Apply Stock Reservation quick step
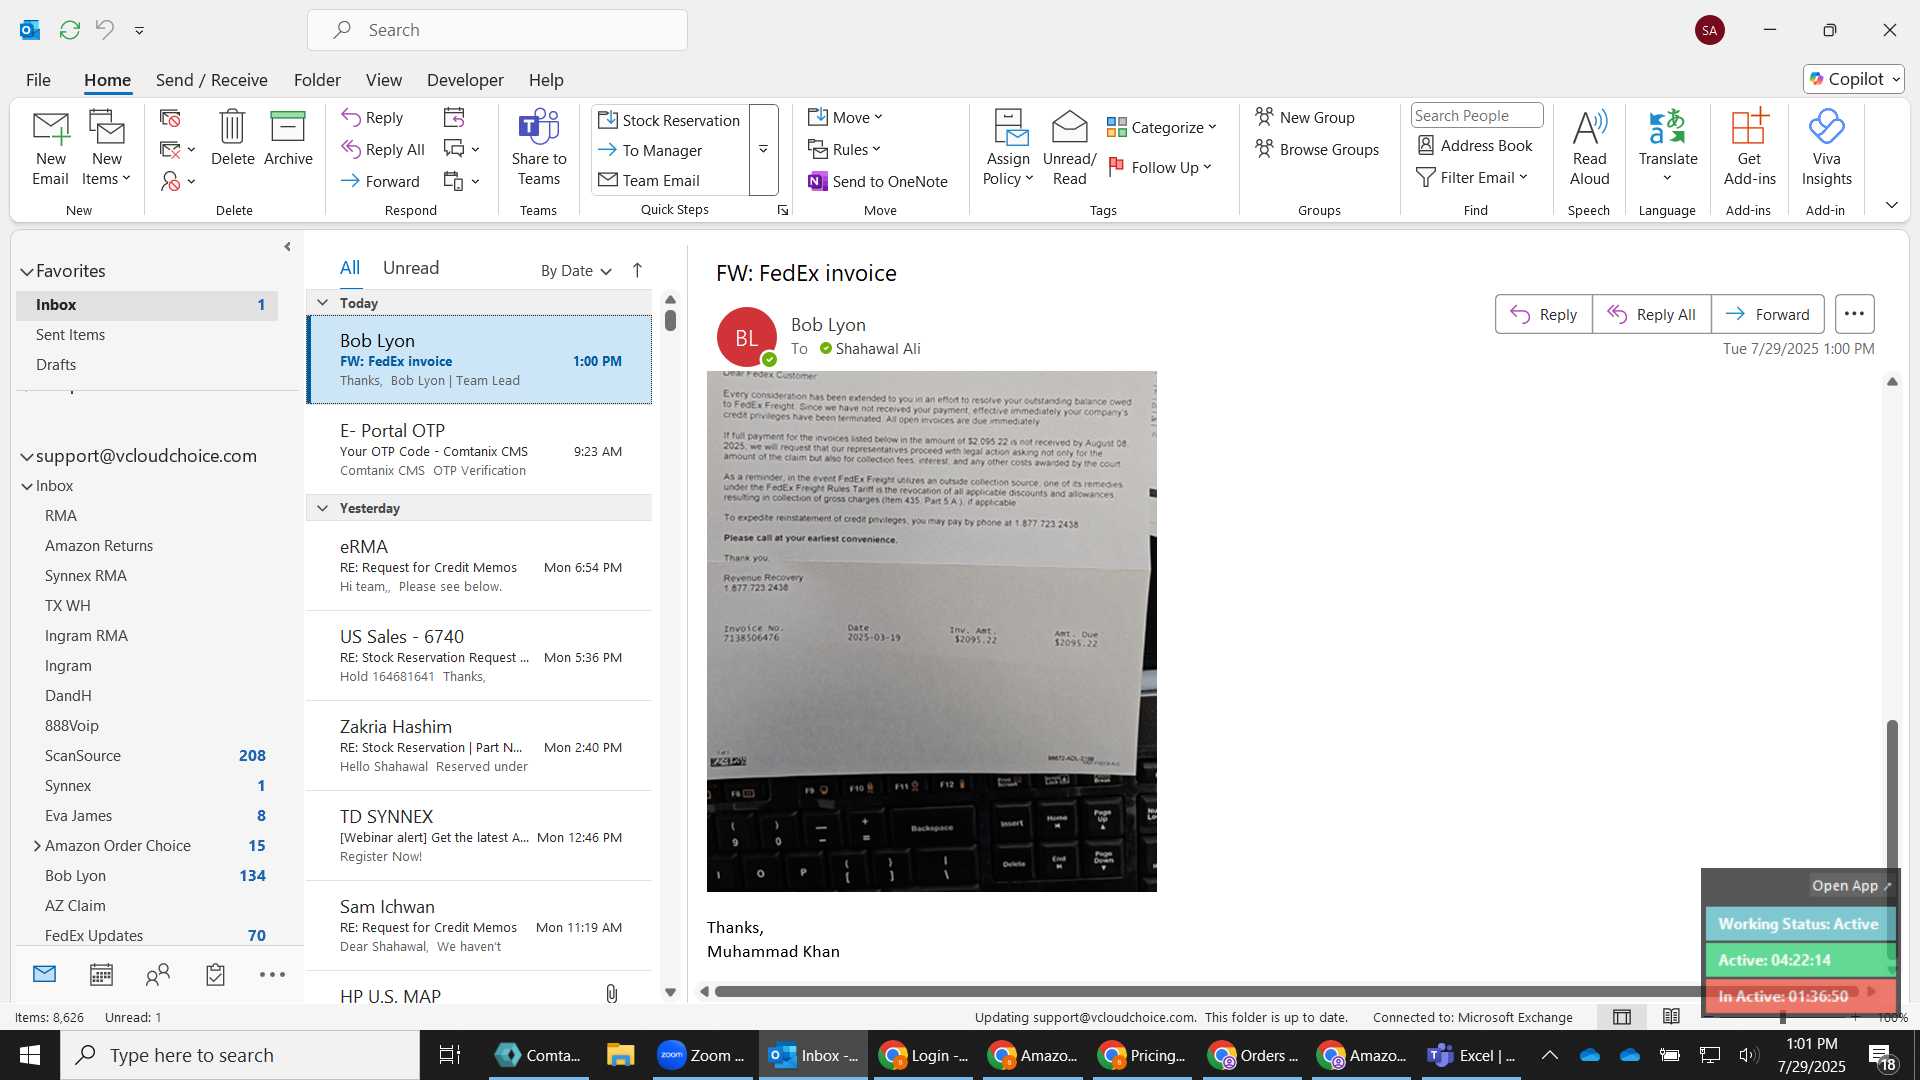Screen dimensions: 1920x1080 tap(669, 120)
